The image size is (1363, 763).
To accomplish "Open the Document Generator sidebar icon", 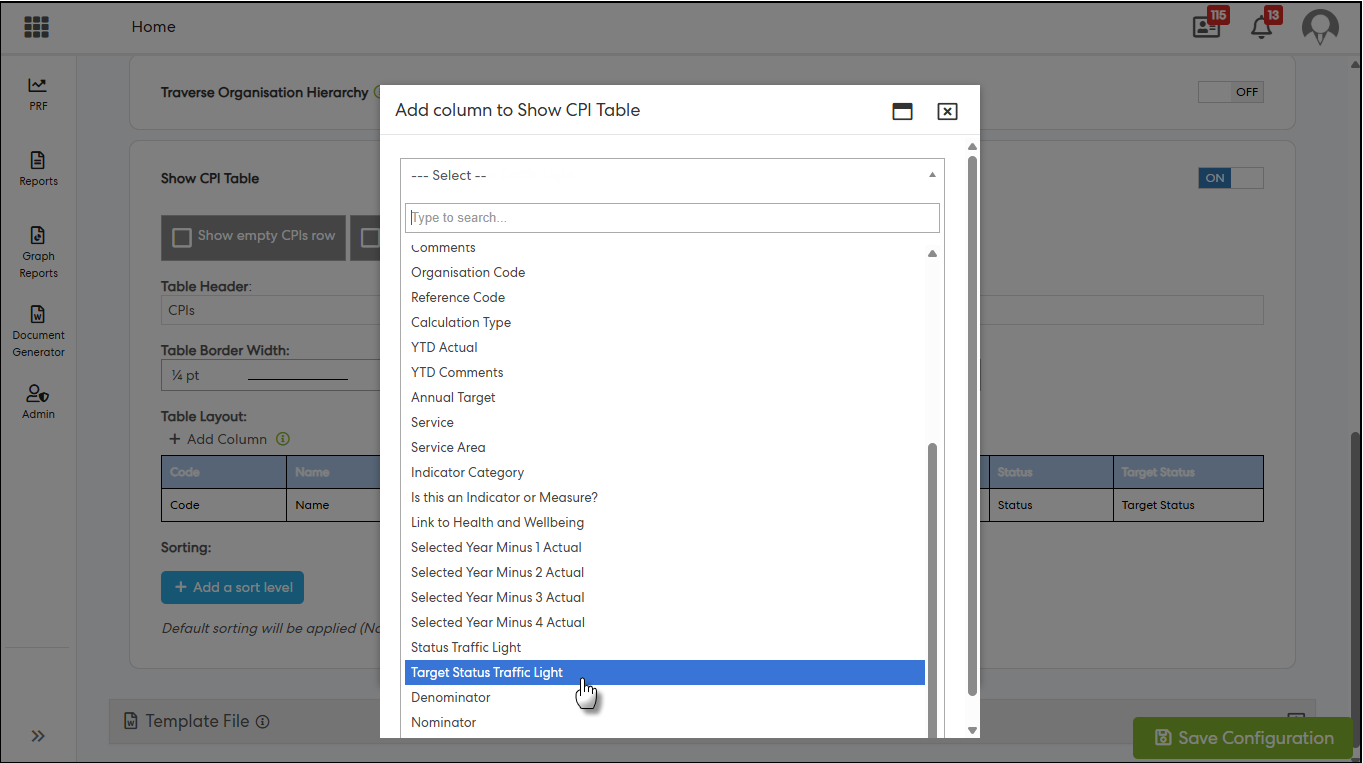I will [38, 331].
